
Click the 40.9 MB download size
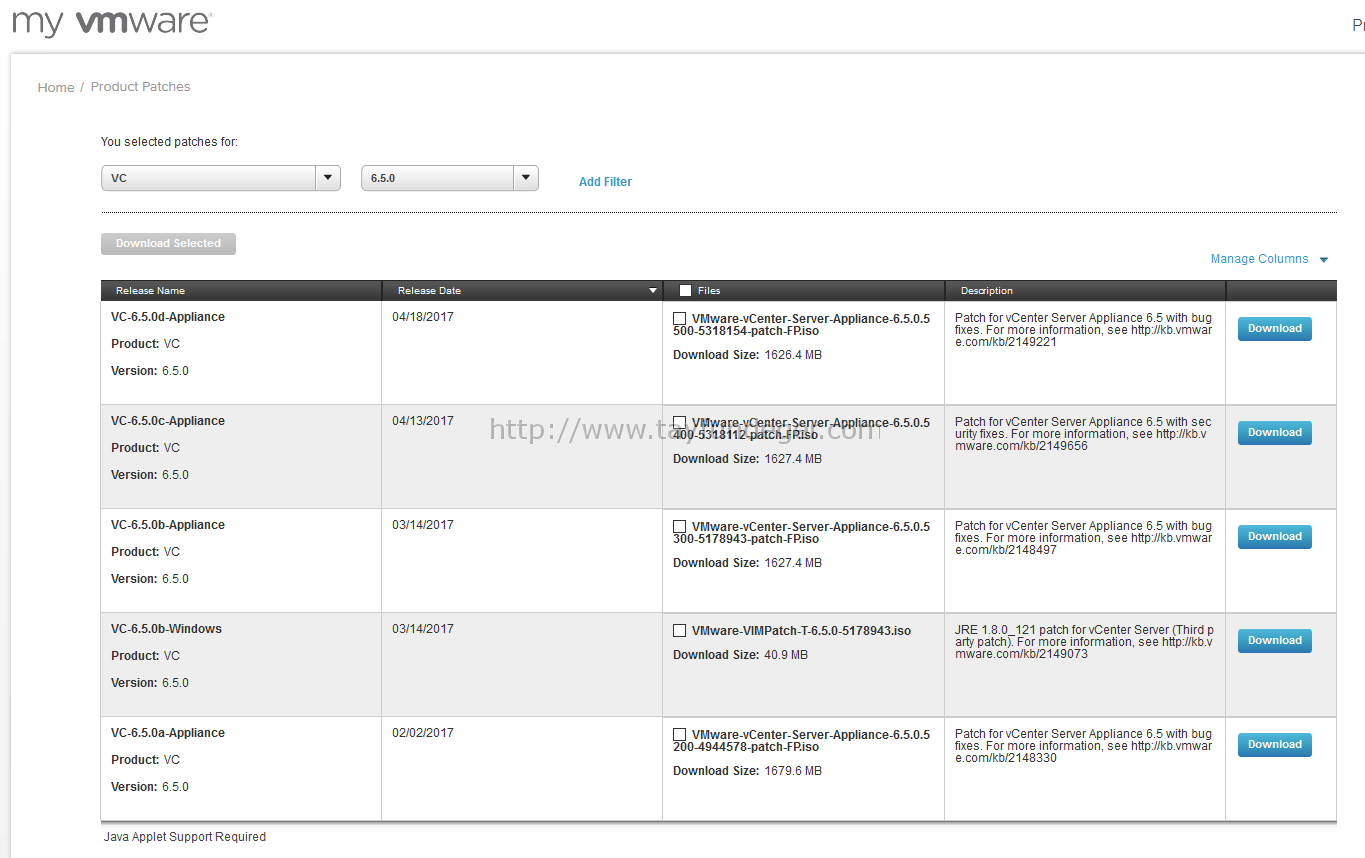click(786, 655)
